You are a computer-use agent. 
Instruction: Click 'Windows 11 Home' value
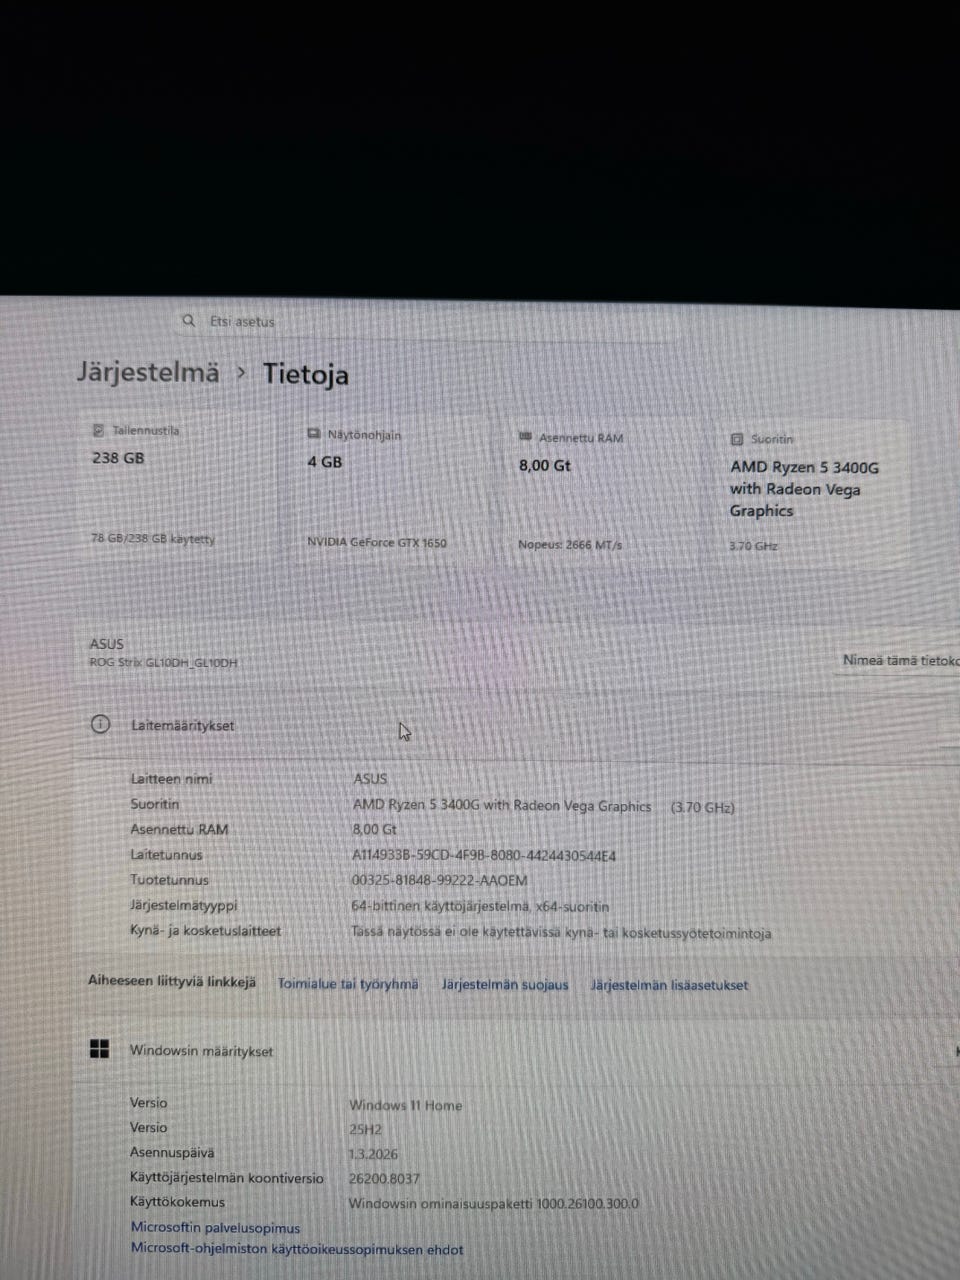click(406, 1105)
